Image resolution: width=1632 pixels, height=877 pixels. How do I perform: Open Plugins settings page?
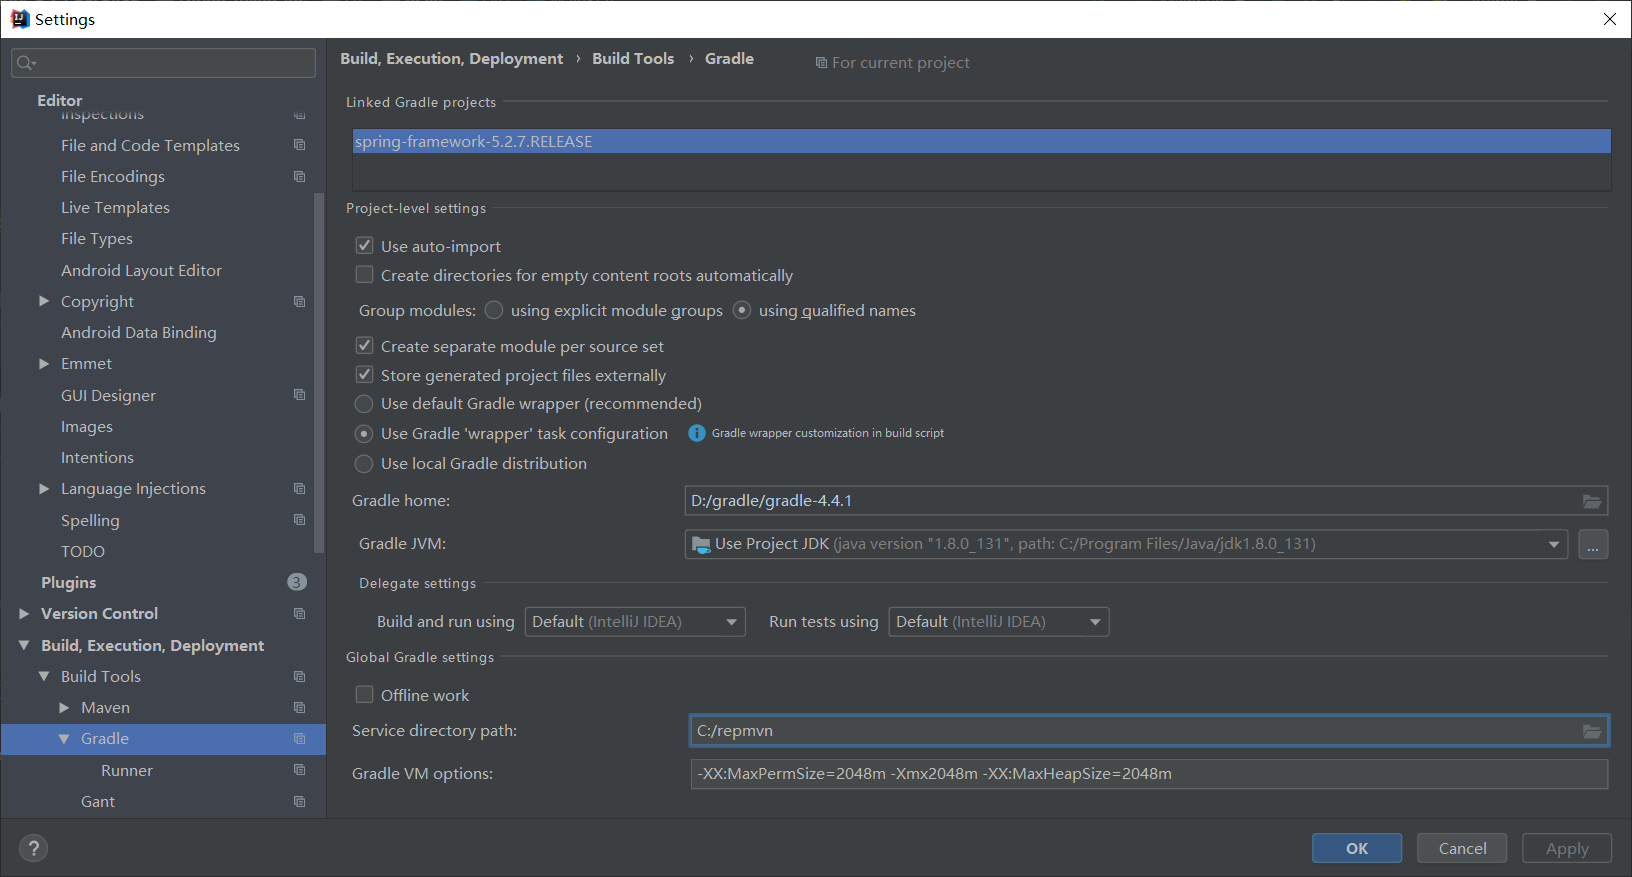(x=69, y=582)
